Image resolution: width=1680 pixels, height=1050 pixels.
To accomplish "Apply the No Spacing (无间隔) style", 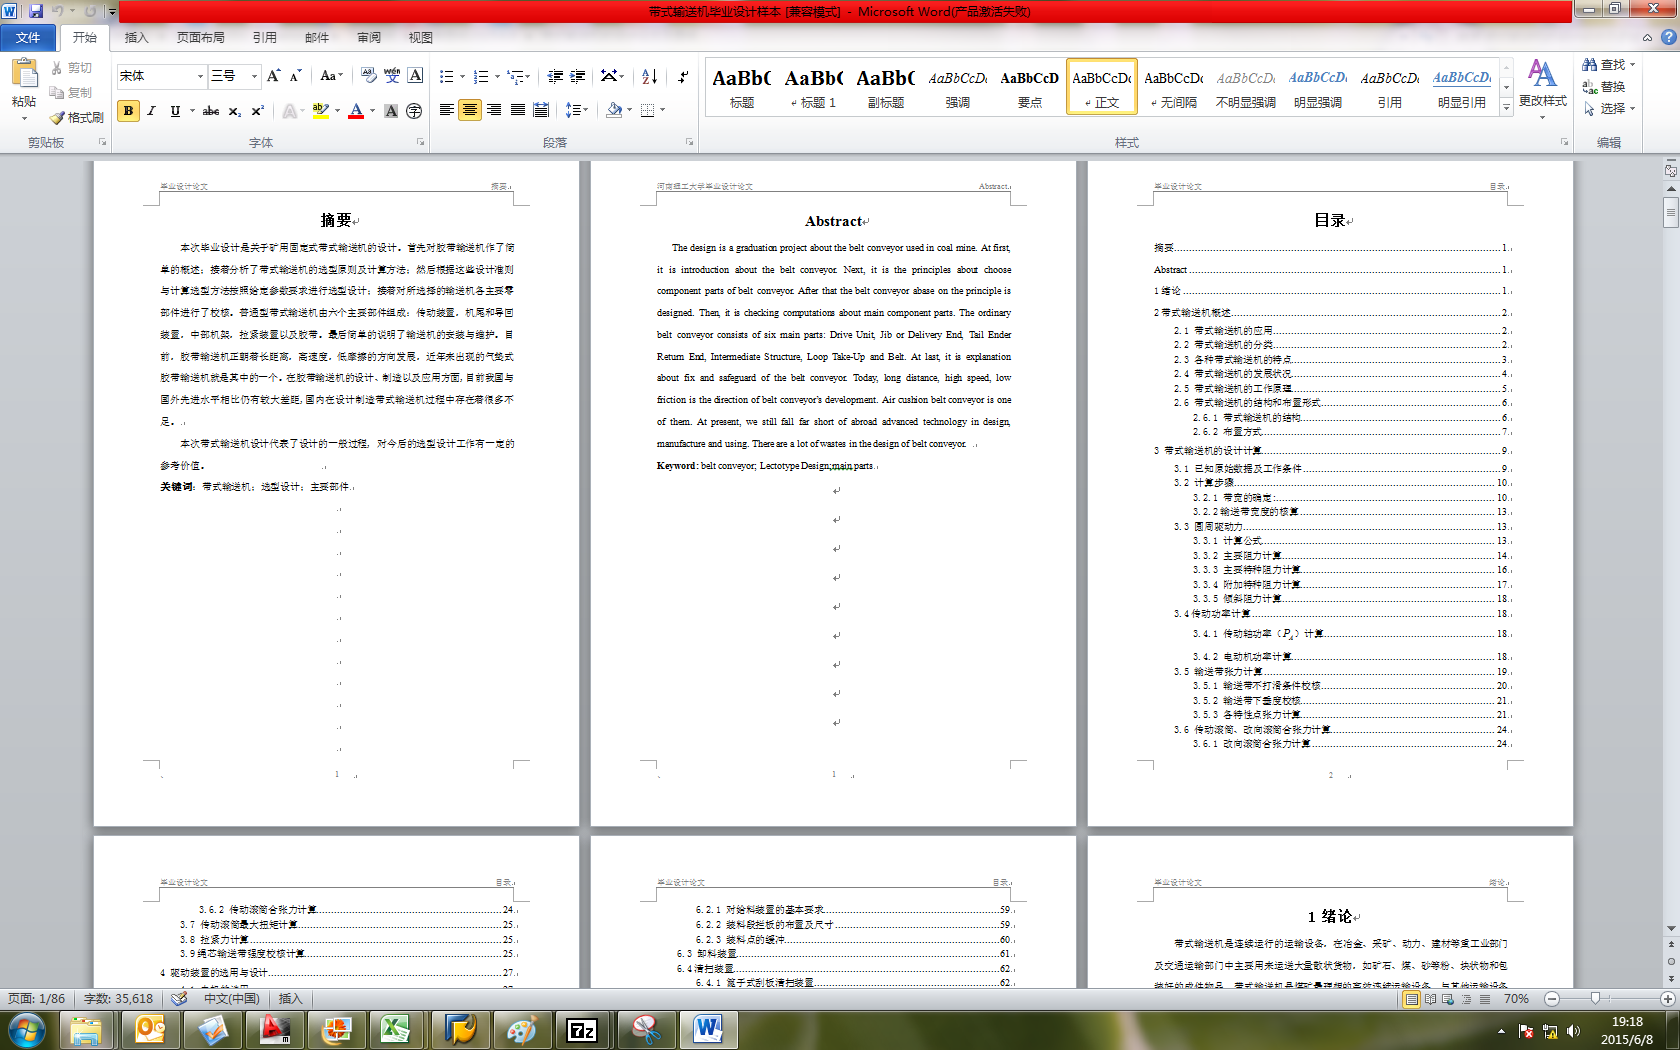I will point(1174,87).
